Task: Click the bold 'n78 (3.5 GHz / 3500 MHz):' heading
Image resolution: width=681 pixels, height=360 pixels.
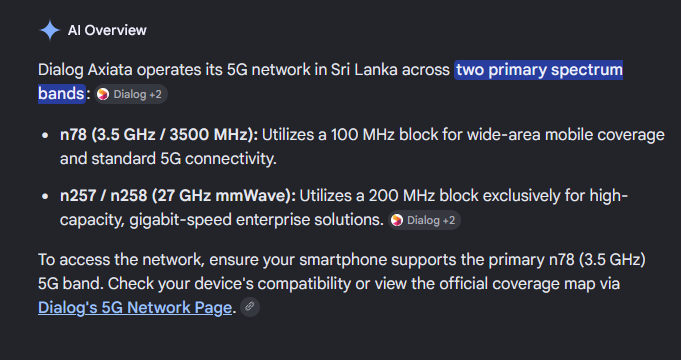Action: tap(159, 135)
